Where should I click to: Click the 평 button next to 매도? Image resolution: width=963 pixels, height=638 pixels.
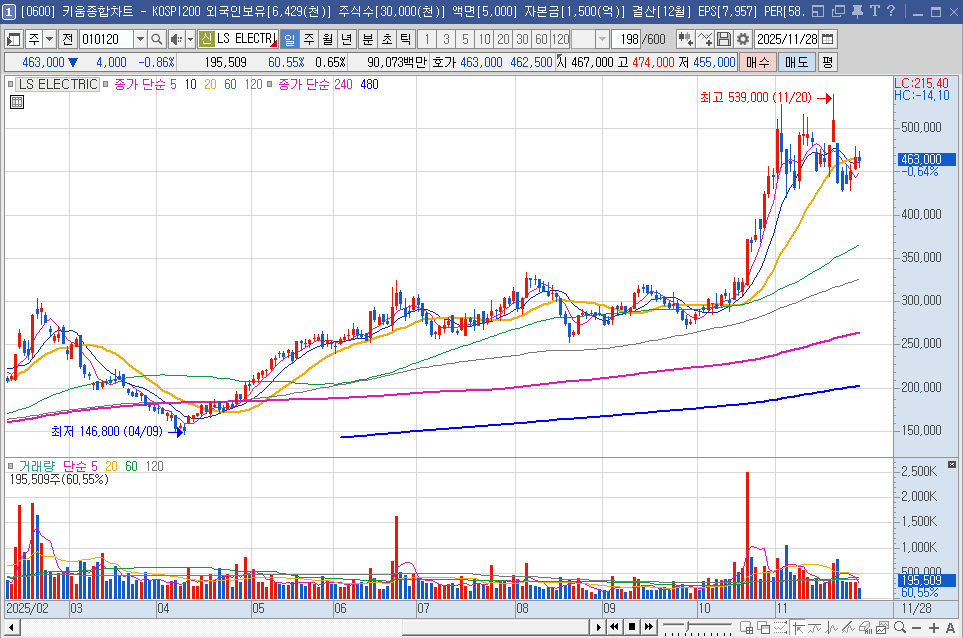click(x=827, y=62)
